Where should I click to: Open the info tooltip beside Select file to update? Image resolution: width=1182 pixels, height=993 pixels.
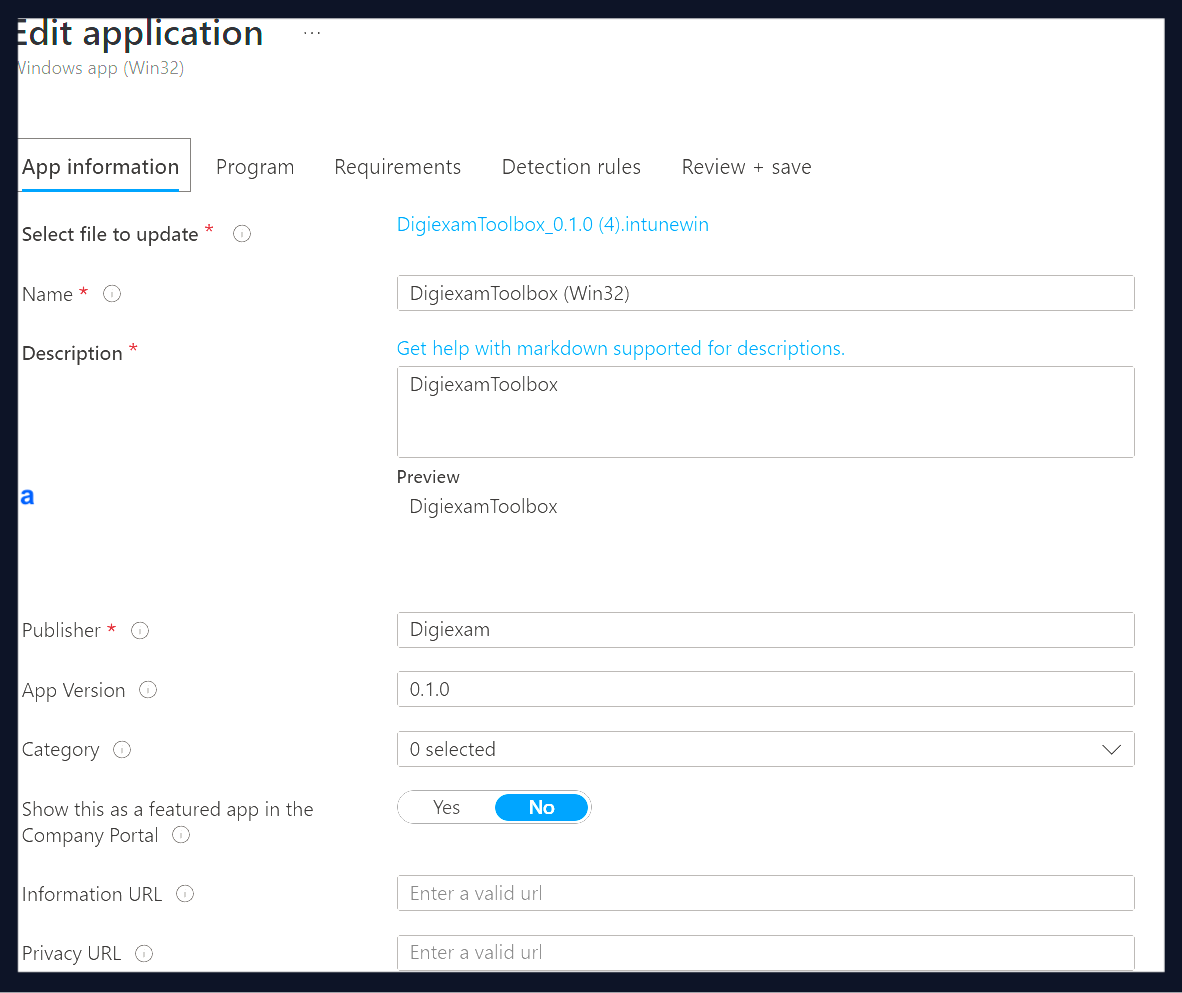pos(241,233)
